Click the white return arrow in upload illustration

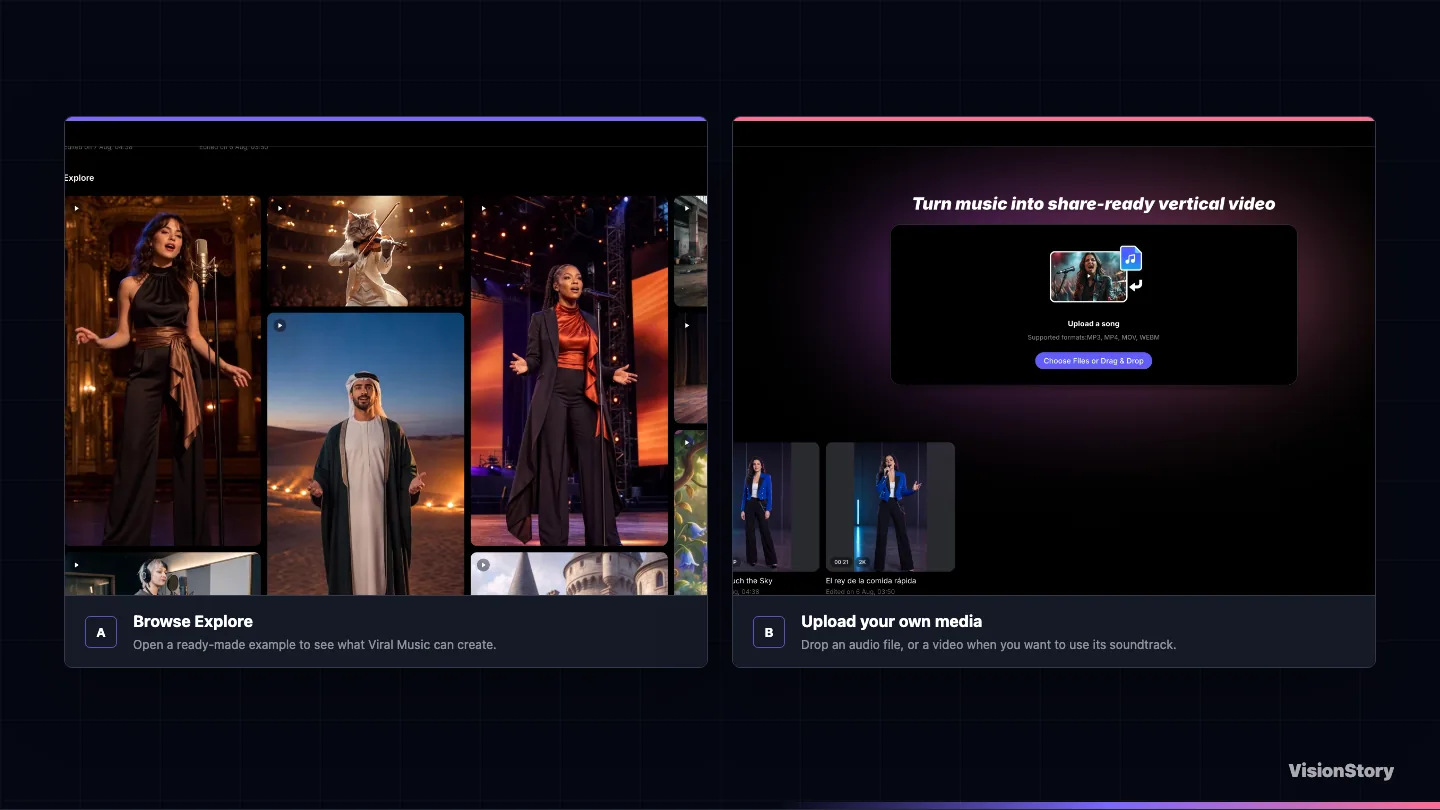click(1135, 286)
